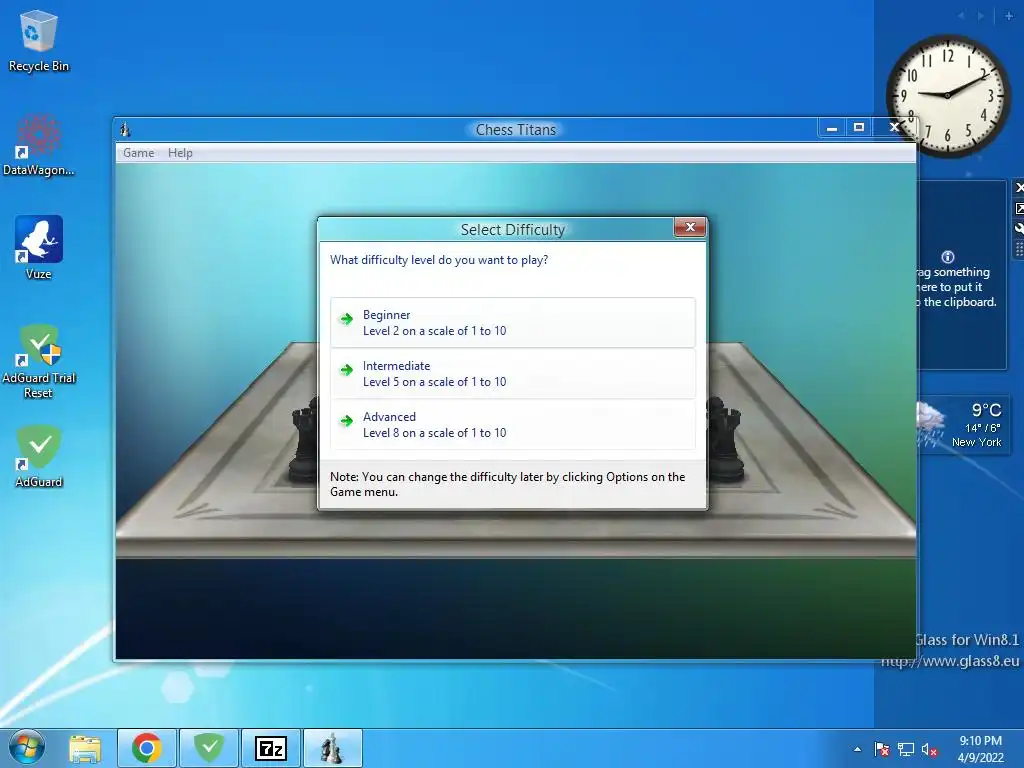This screenshot has height=768, width=1024.
Task: Open the Game menu
Action: coord(138,153)
